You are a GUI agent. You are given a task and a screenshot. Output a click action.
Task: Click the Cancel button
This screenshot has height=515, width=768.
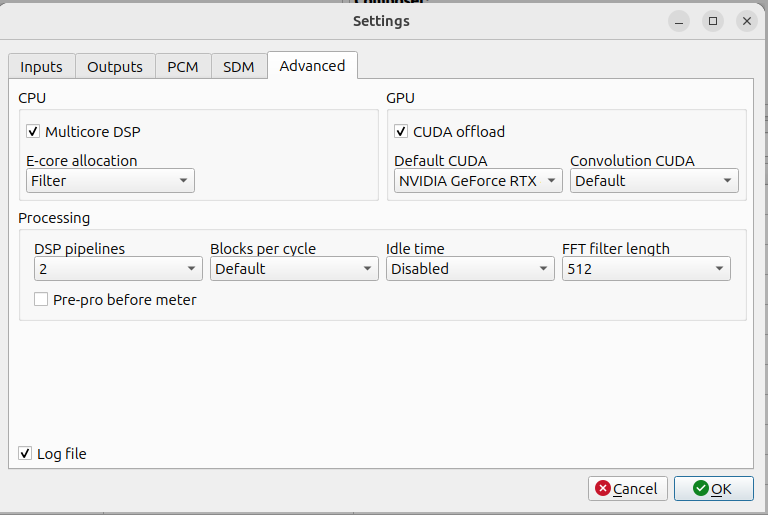[627, 488]
